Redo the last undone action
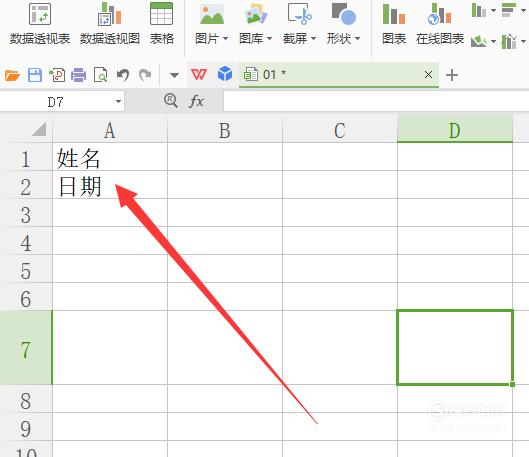 click(x=145, y=75)
